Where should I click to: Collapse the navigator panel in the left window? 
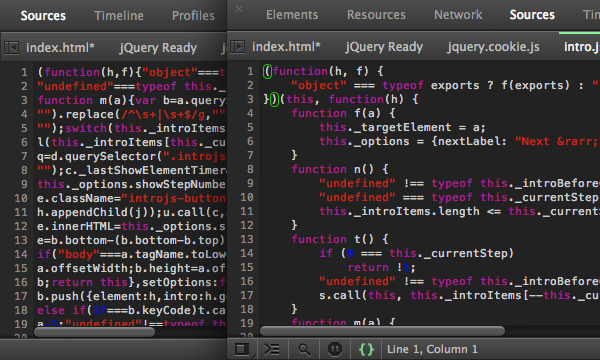11,48
